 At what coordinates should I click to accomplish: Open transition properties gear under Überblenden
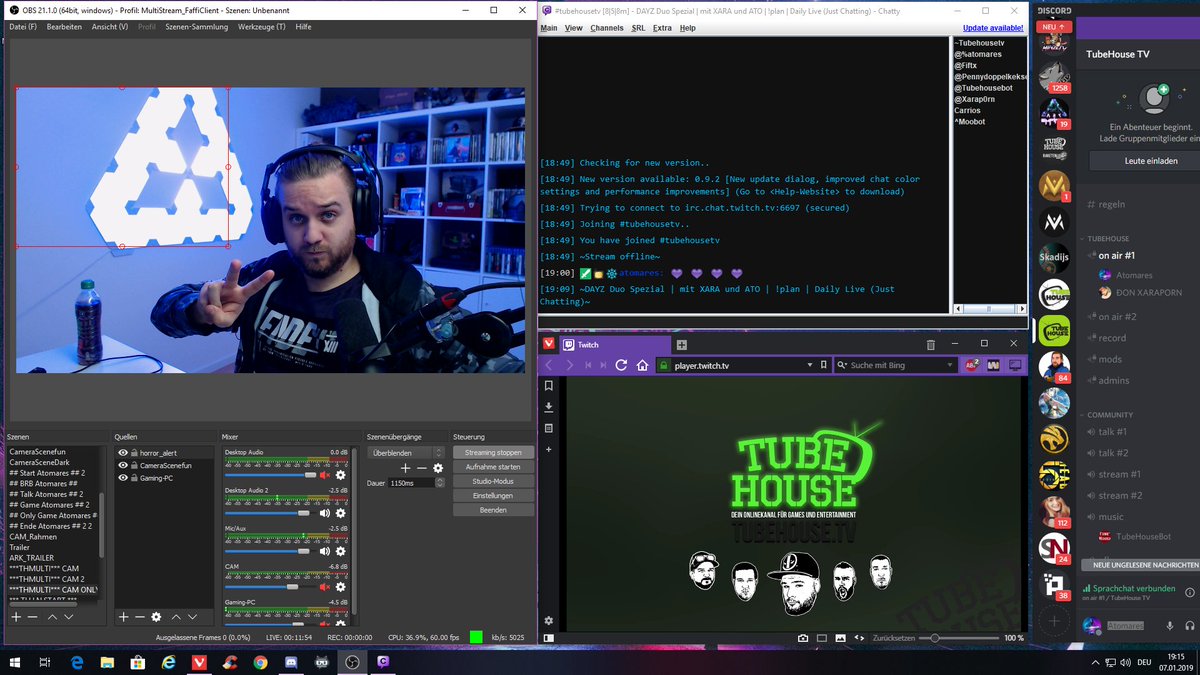(437, 468)
